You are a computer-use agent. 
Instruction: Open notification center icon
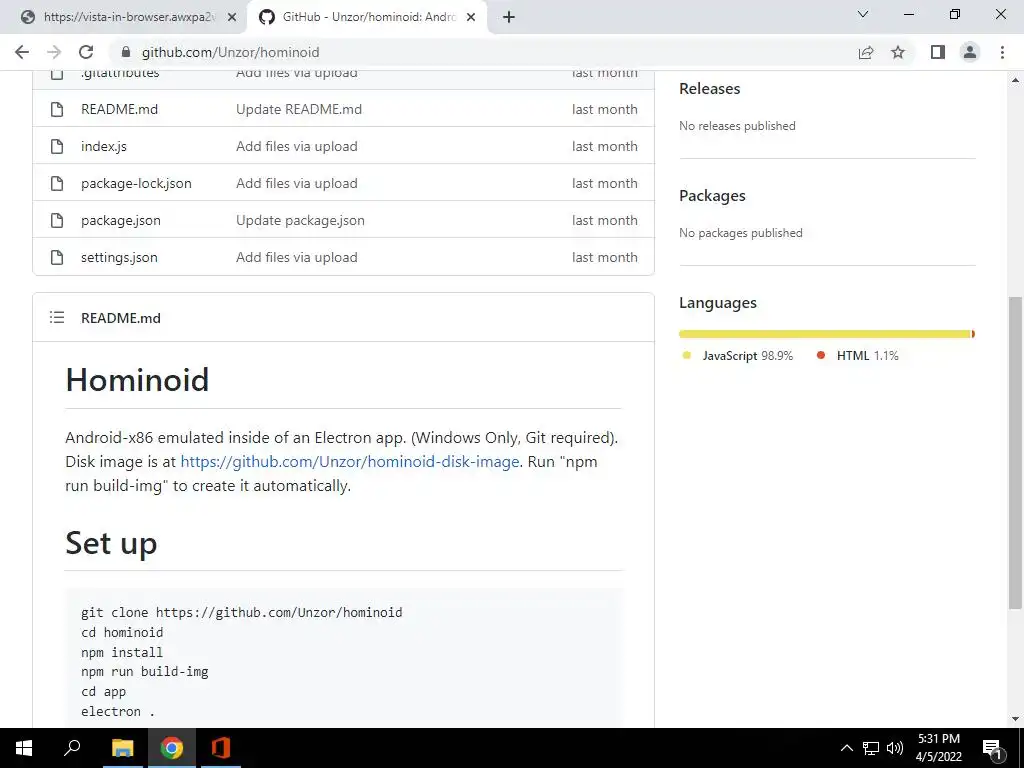(x=993, y=748)
